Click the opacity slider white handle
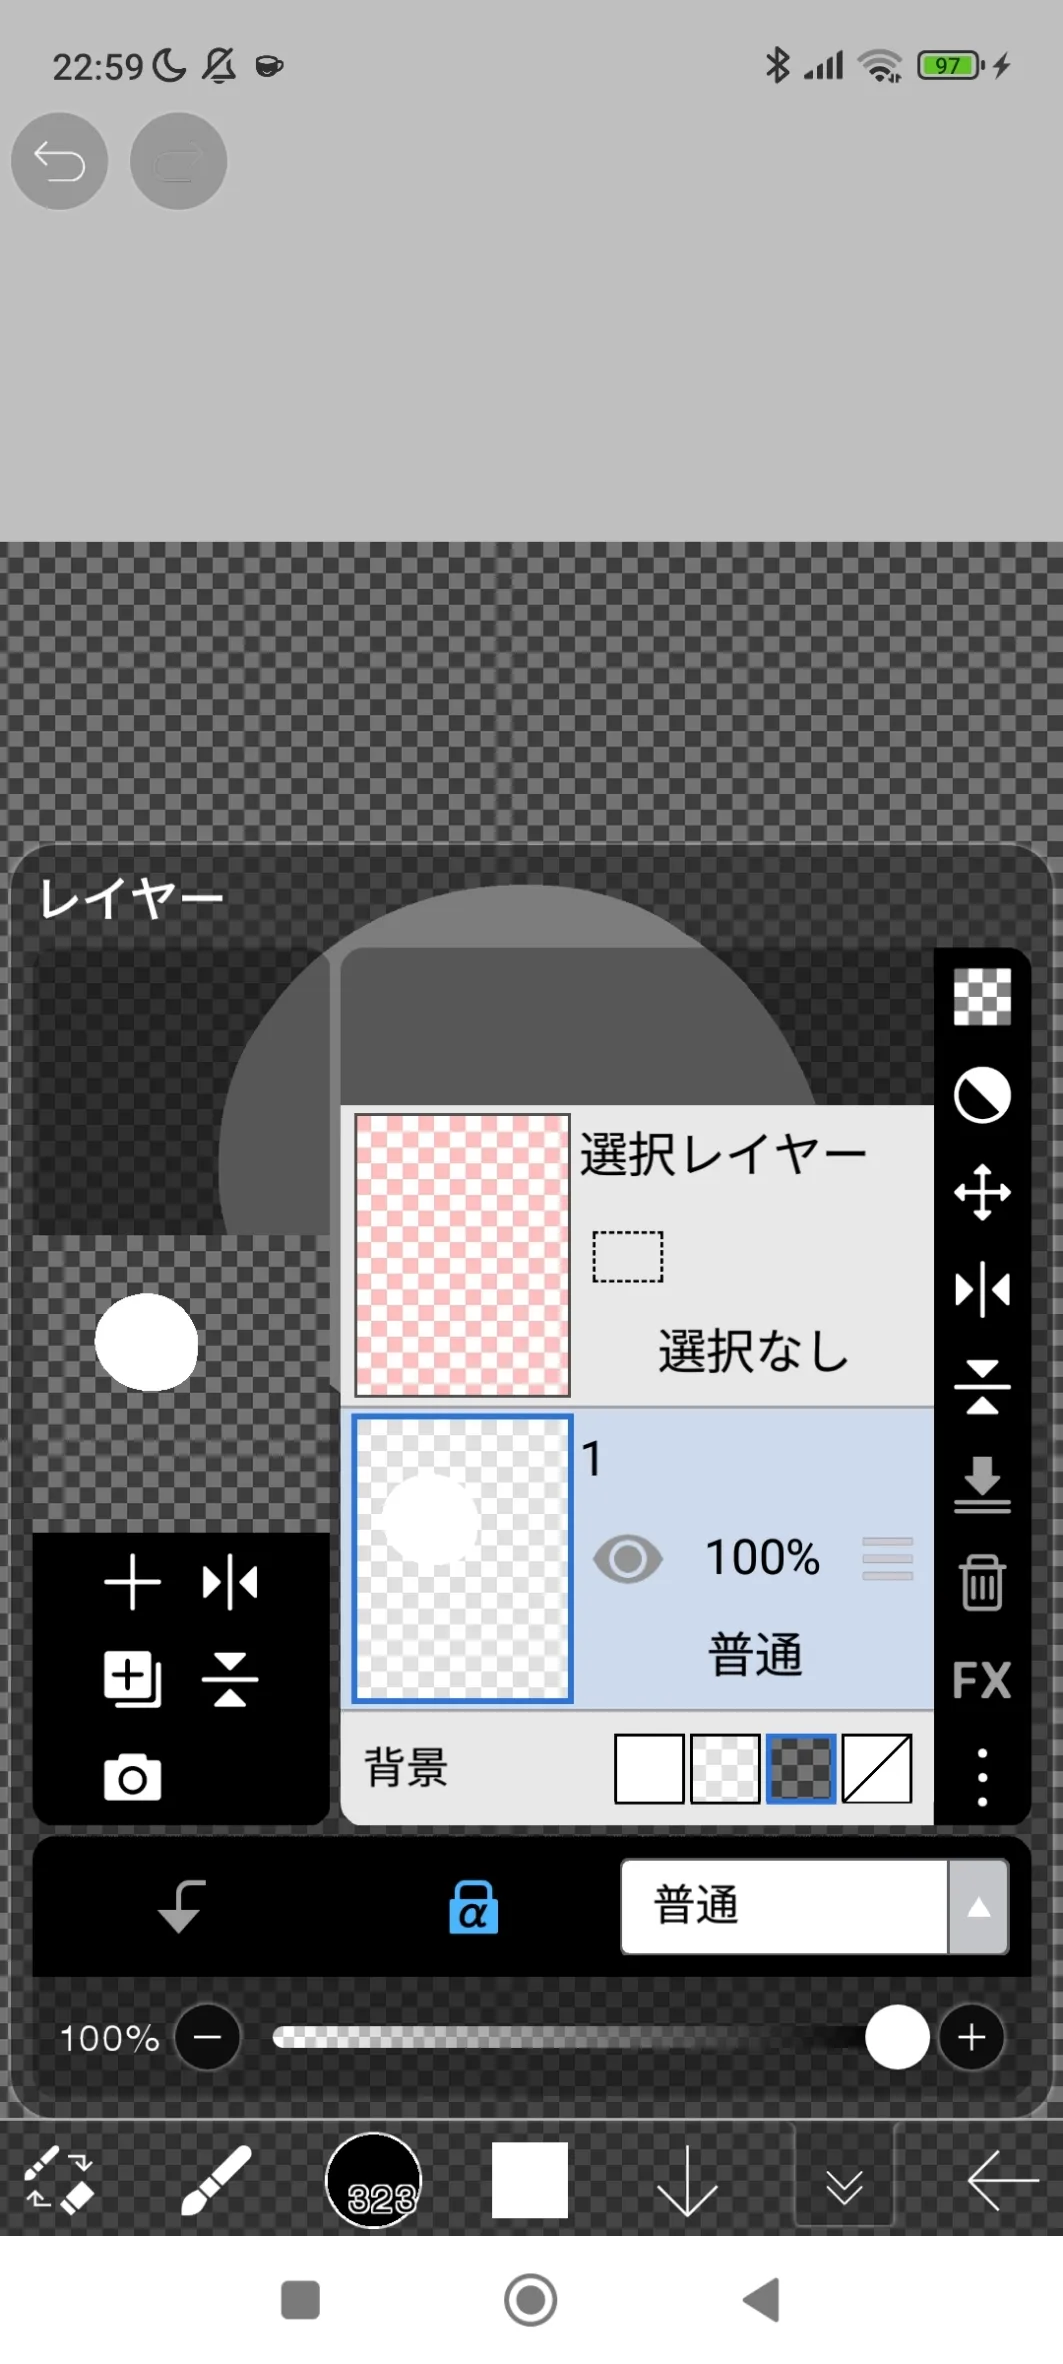Image resolution: width=1063 pixels, height=2364 pixels. pos(897,2037)
